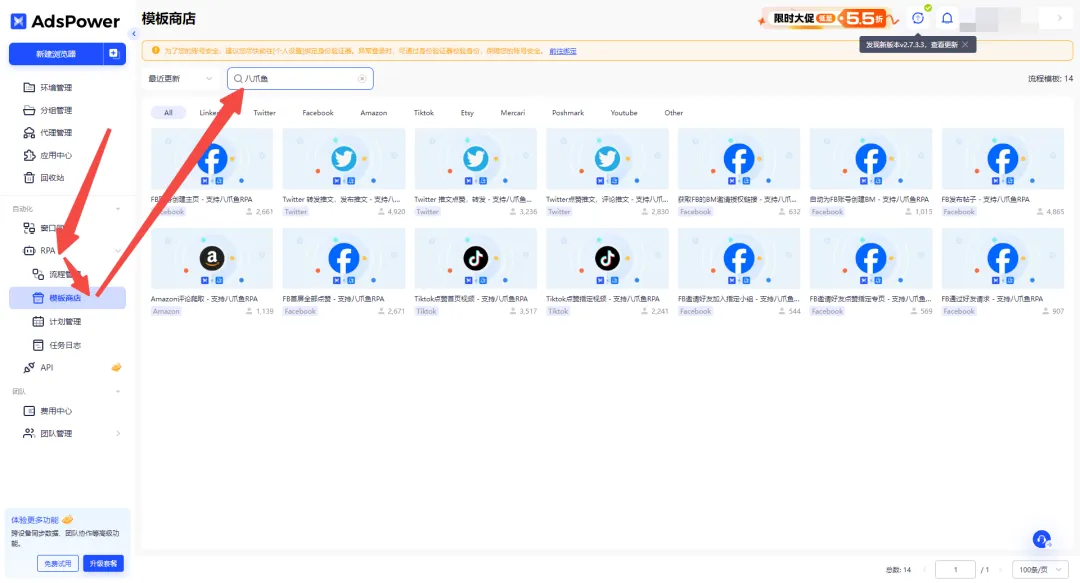Click the batch-create icon beside 新建浏览器
1080x583 pixels.
(x=114, y=54)
